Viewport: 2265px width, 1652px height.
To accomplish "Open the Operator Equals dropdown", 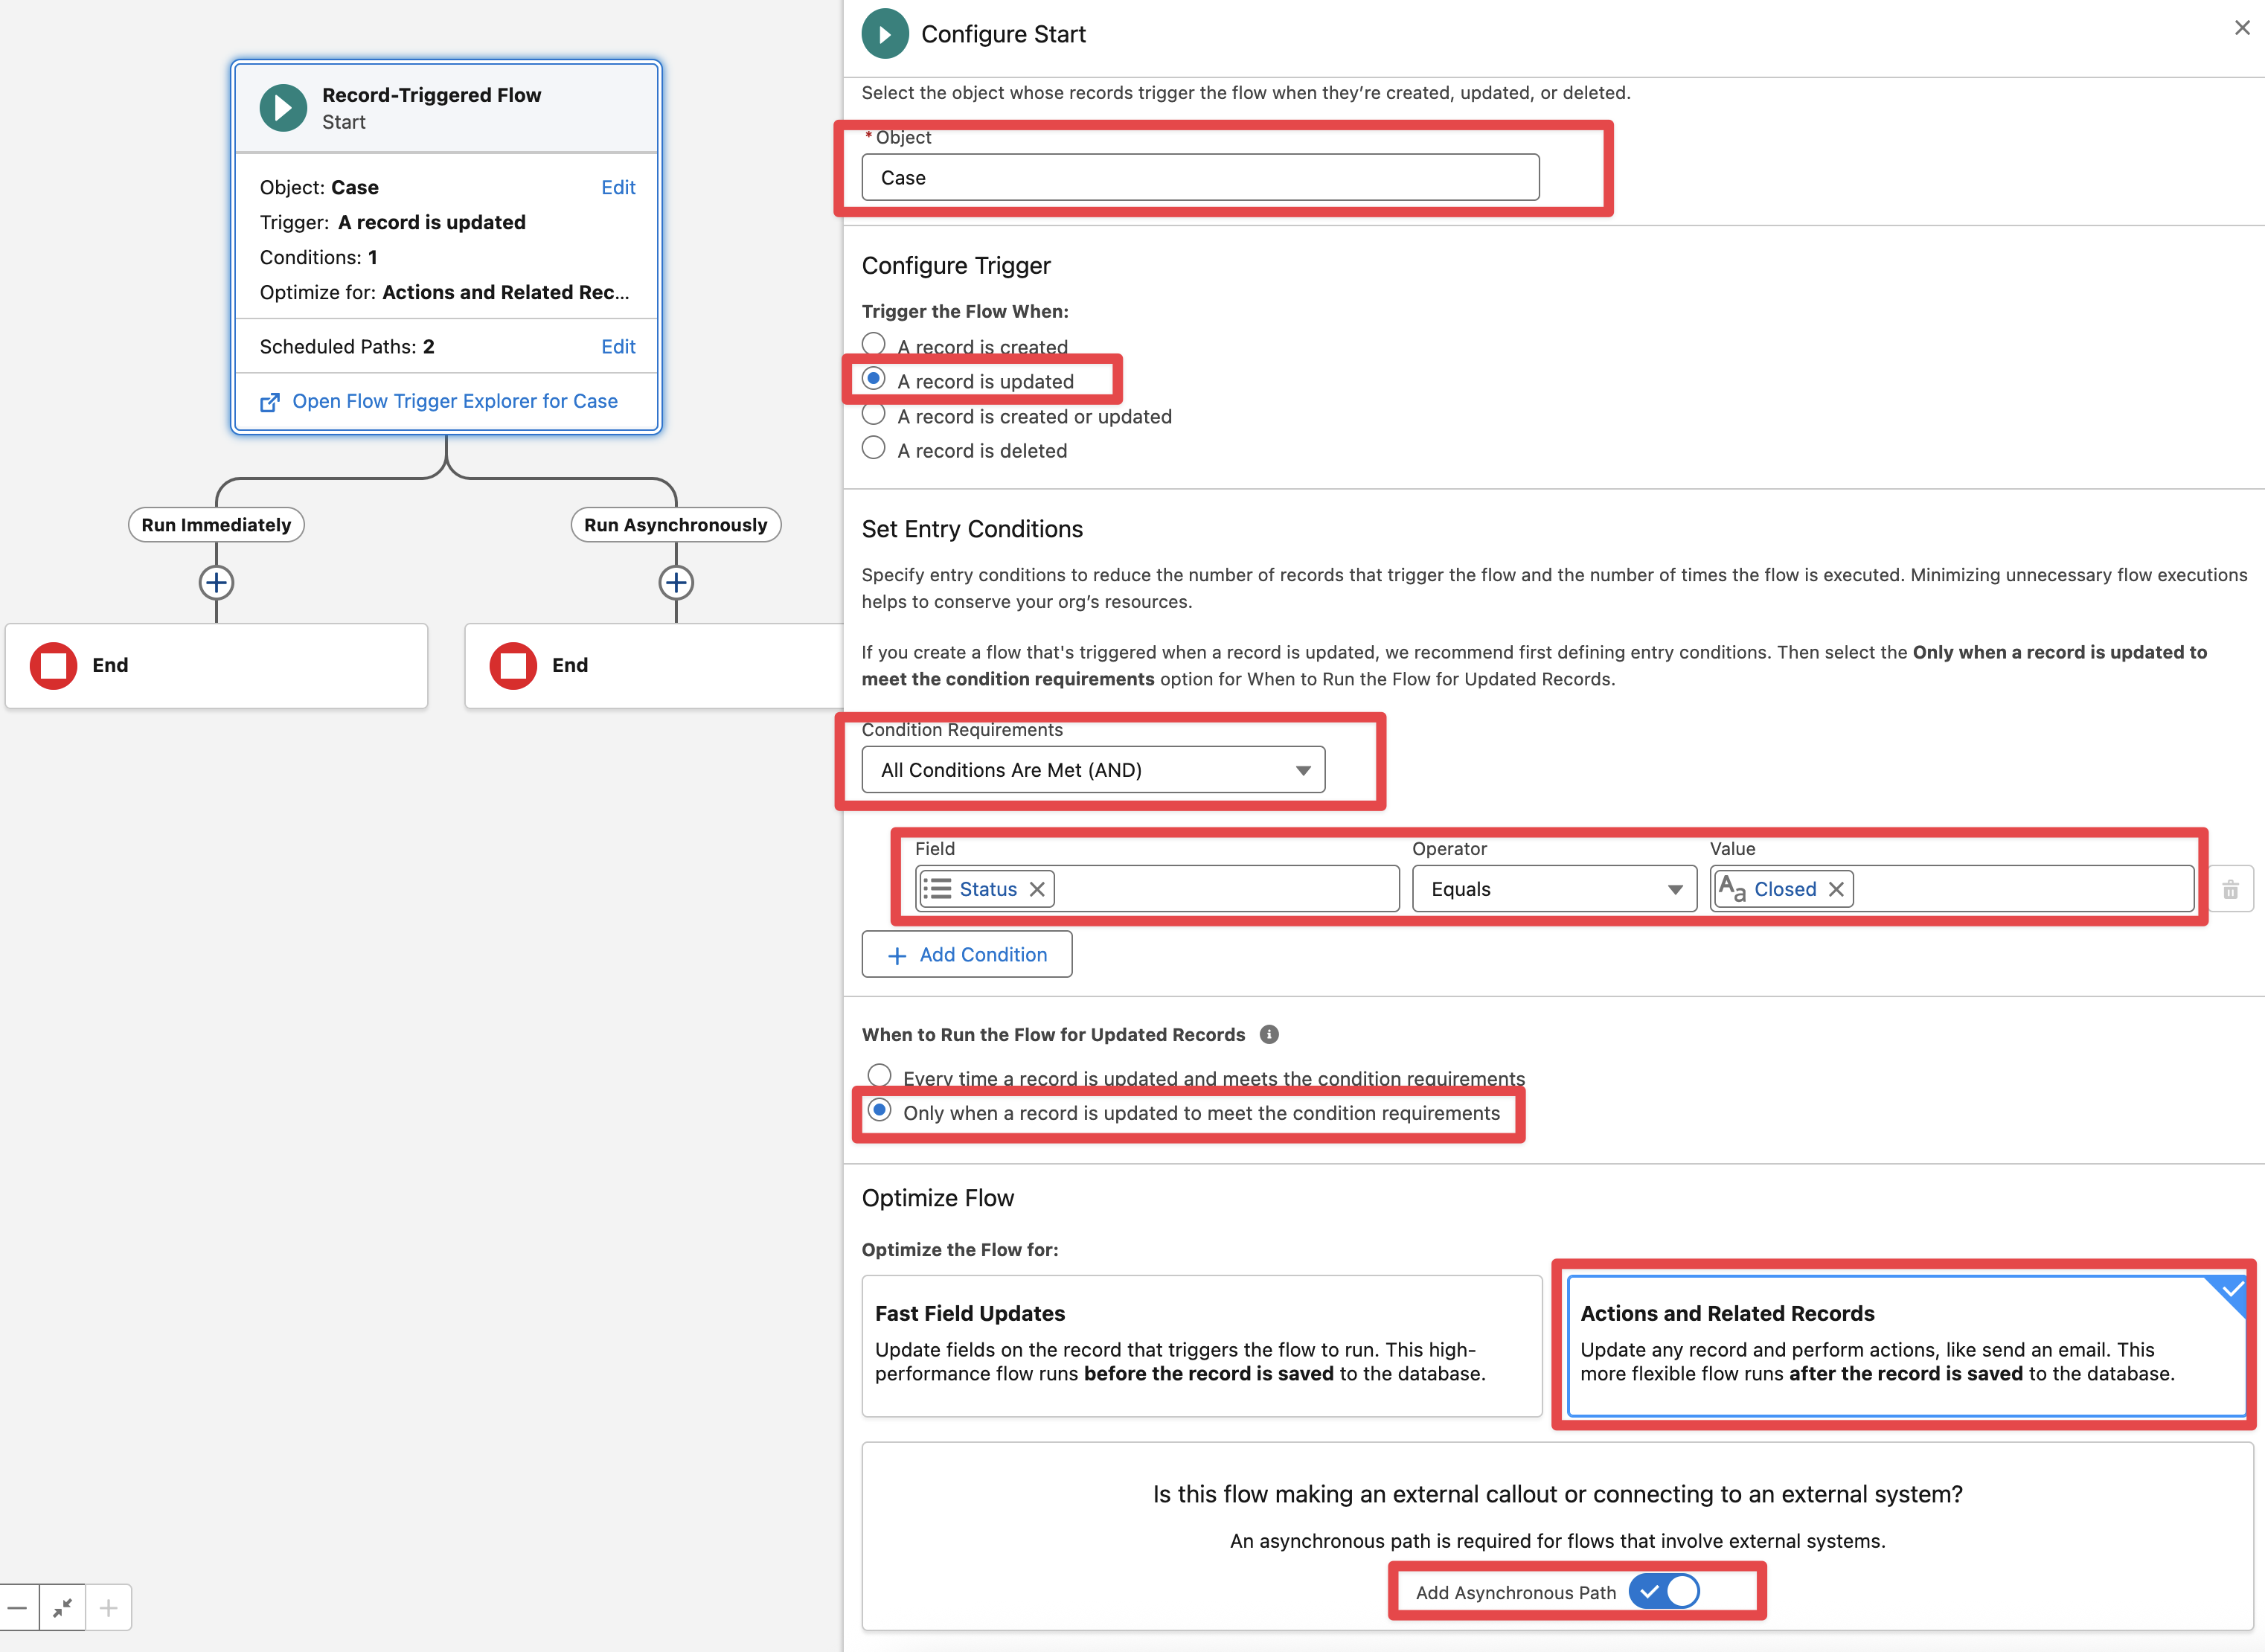I will pos(1553,889).
